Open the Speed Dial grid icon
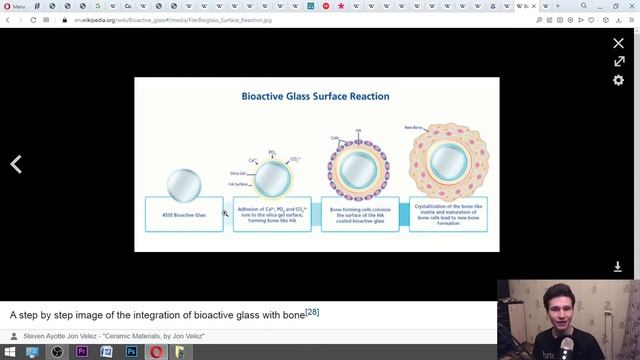The image size is (640, 360). [x=46, y=20]
